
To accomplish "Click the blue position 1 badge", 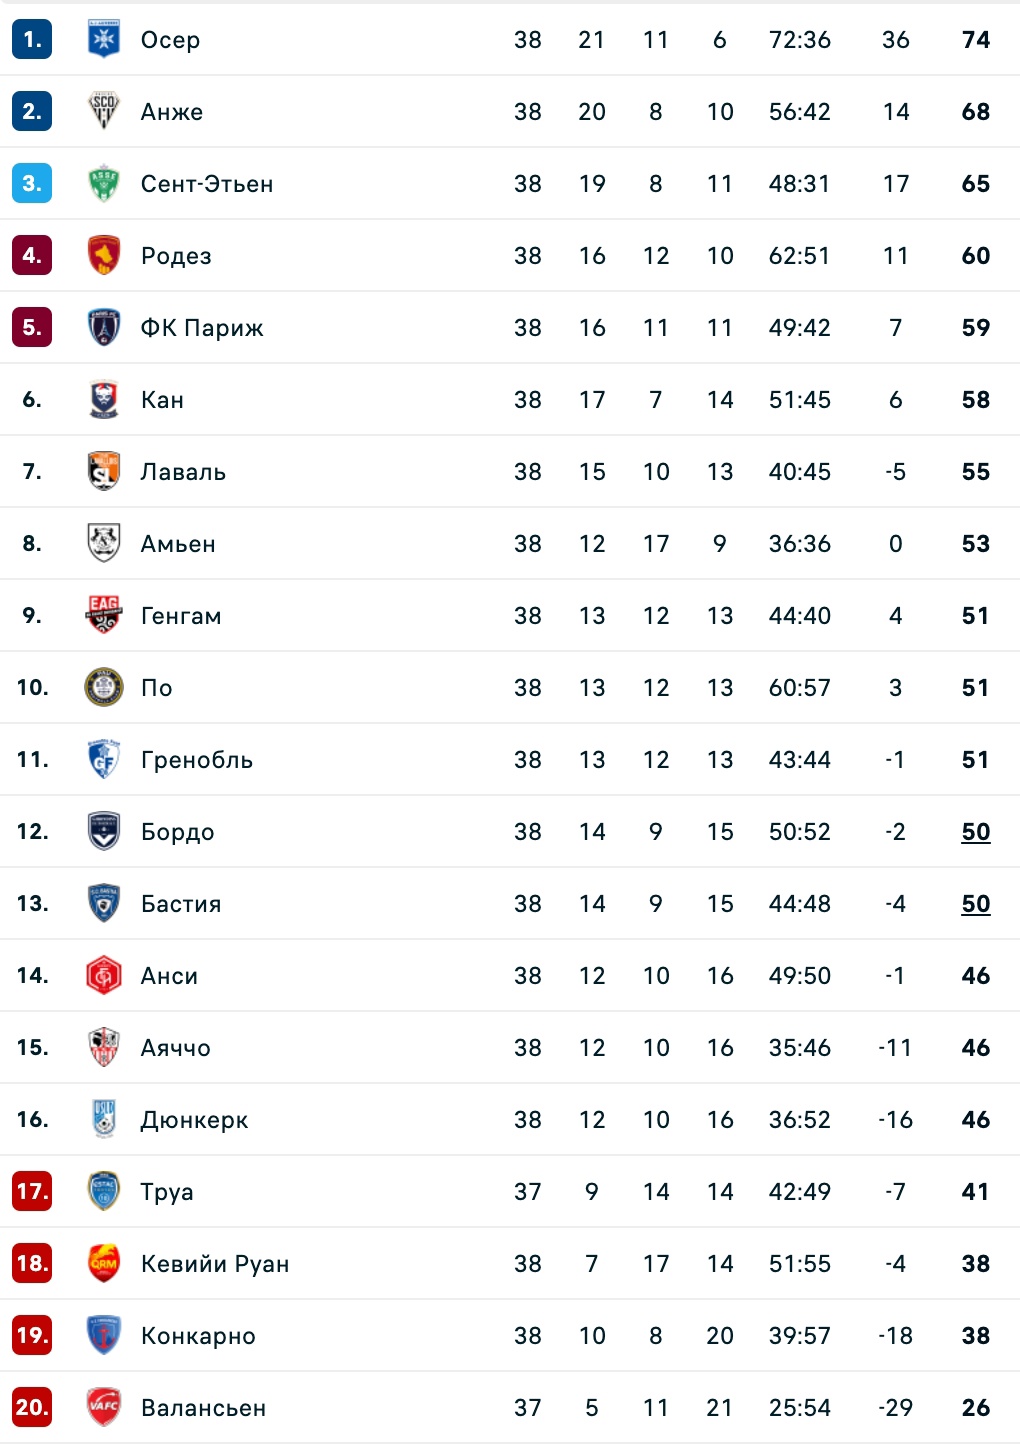I will (32, 40).
